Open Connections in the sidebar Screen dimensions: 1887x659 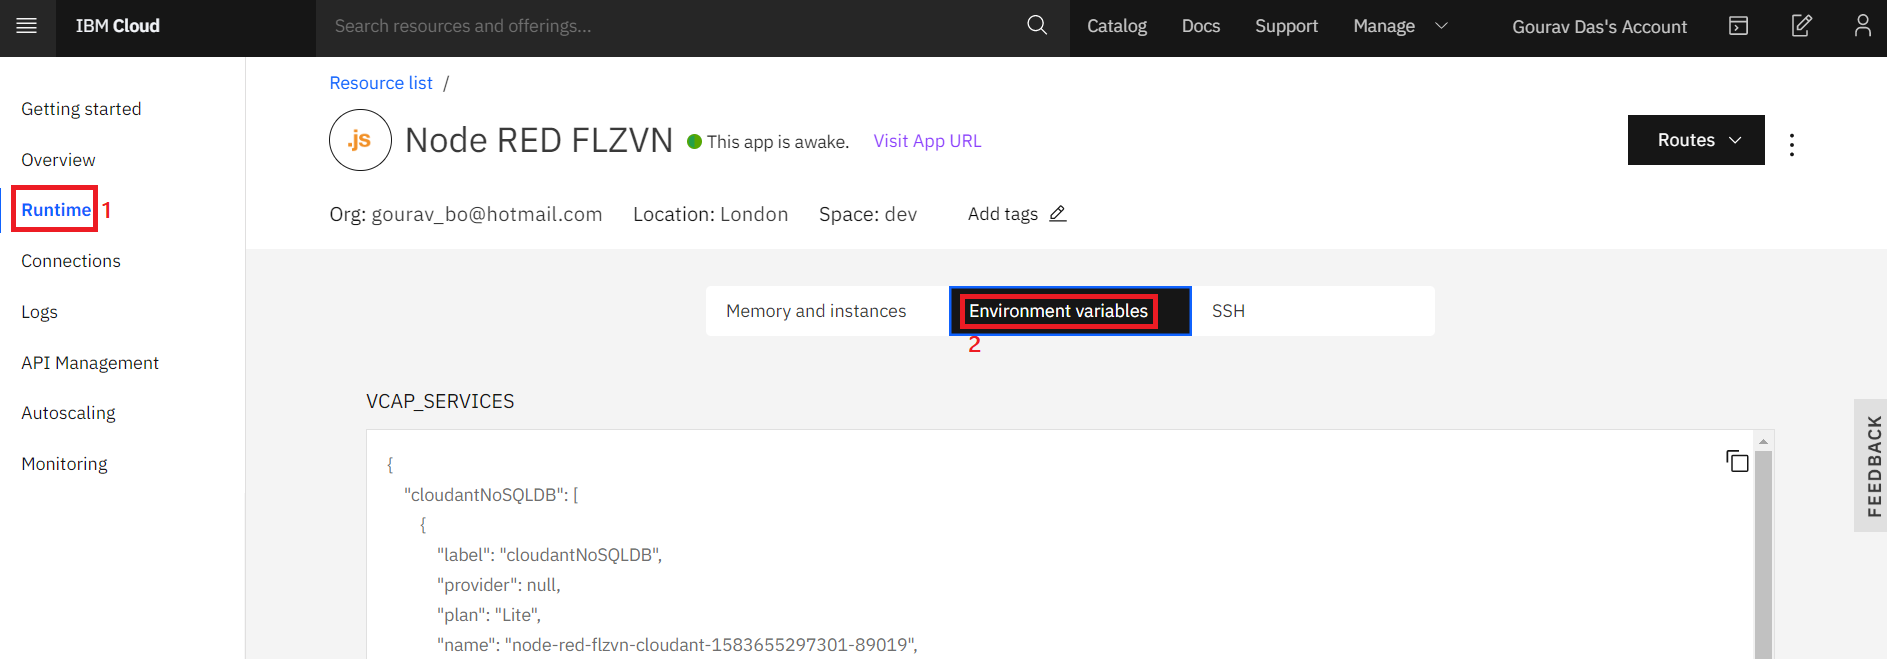[x=71, y=261]
